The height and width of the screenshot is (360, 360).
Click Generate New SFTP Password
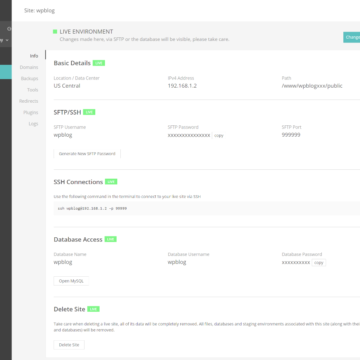(87, 154)
